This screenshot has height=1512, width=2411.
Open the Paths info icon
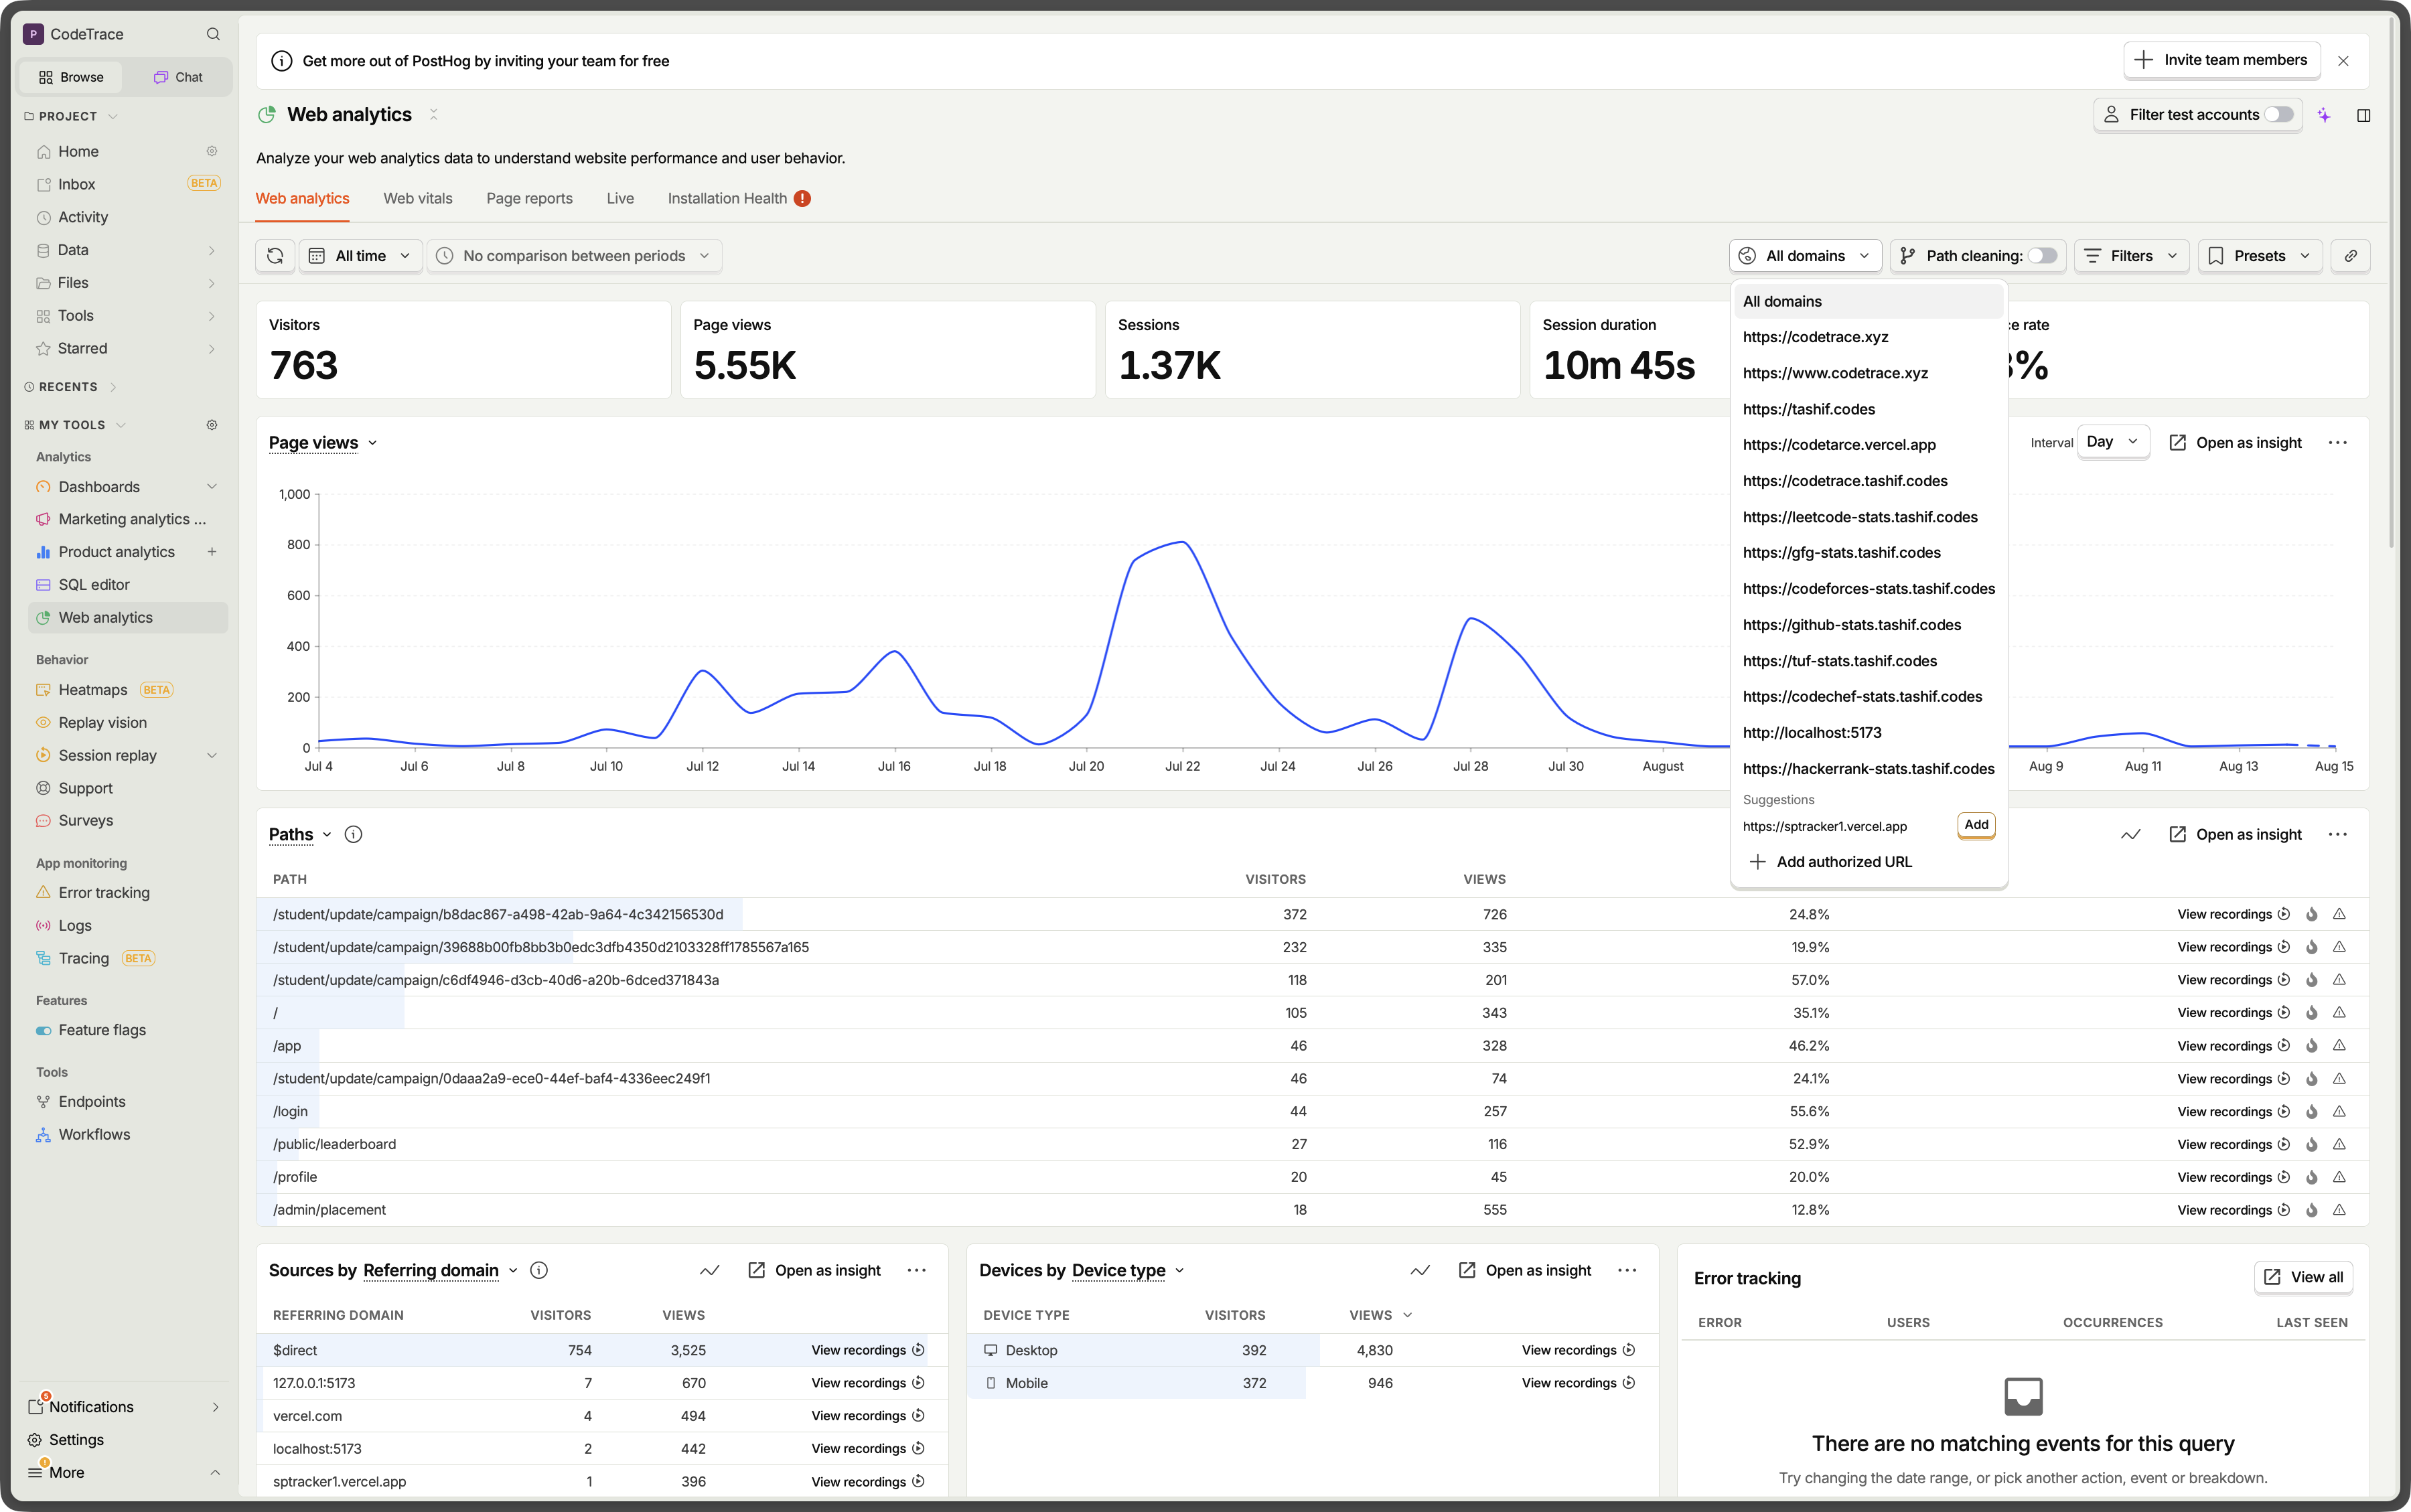point(353,834)
